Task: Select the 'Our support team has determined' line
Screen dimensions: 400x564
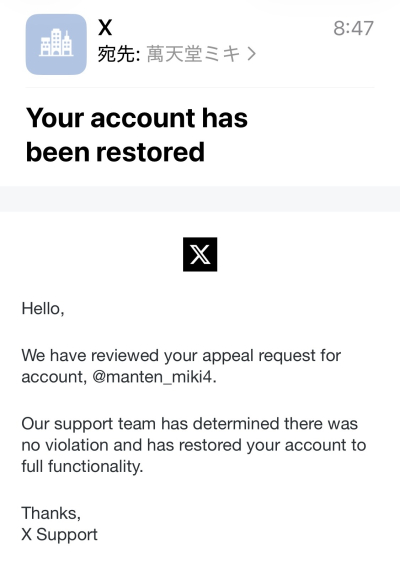Action: (x=190, y=424)
